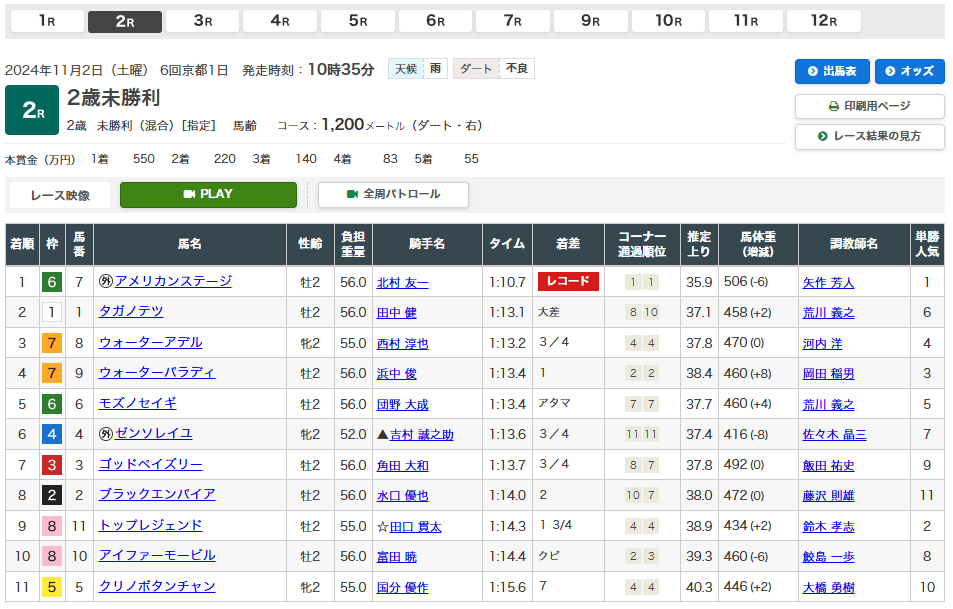Screen dimensions: 953x609
Task: Click the 10R race tab
Action: [x=668, y=21]
